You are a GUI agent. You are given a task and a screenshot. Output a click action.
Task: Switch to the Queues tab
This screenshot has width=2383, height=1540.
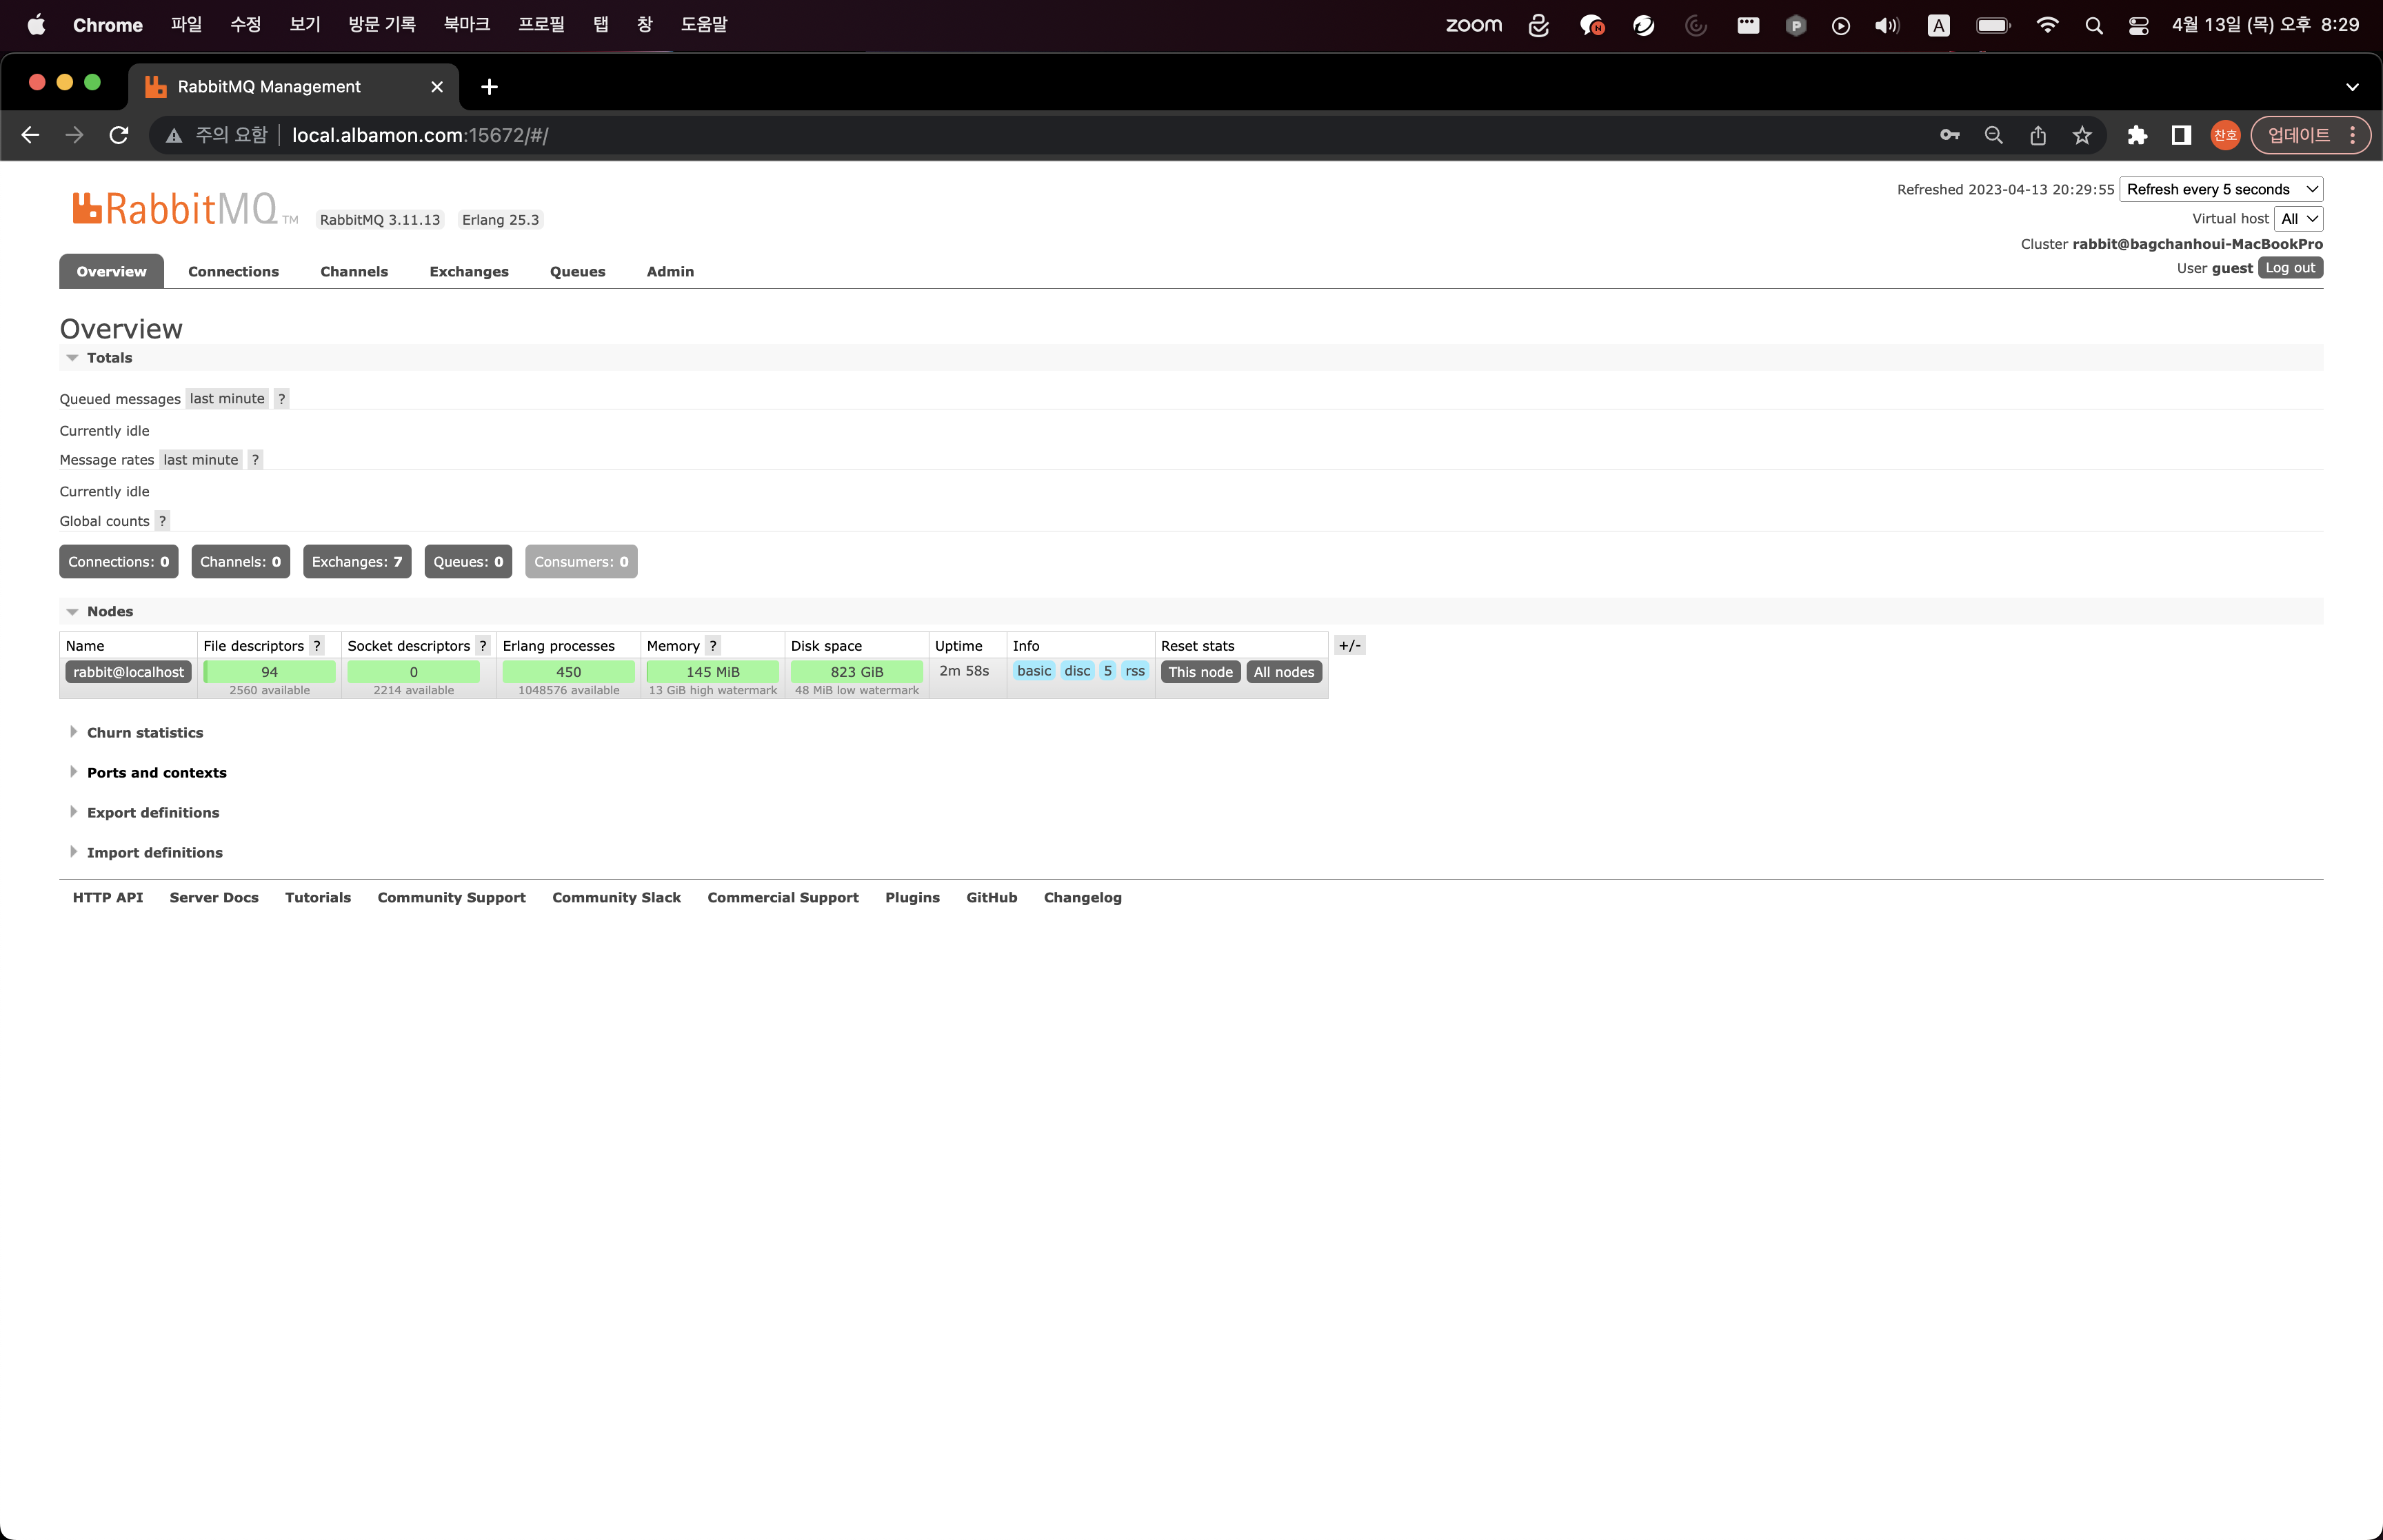pos(577,272)
